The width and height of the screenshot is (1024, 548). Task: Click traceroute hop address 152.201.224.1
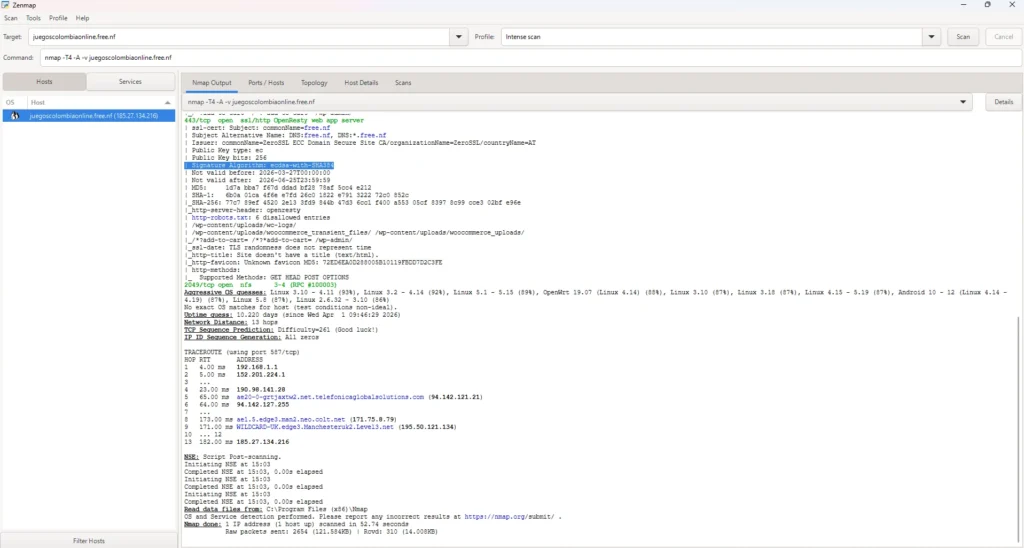click(x=261, y=375)
